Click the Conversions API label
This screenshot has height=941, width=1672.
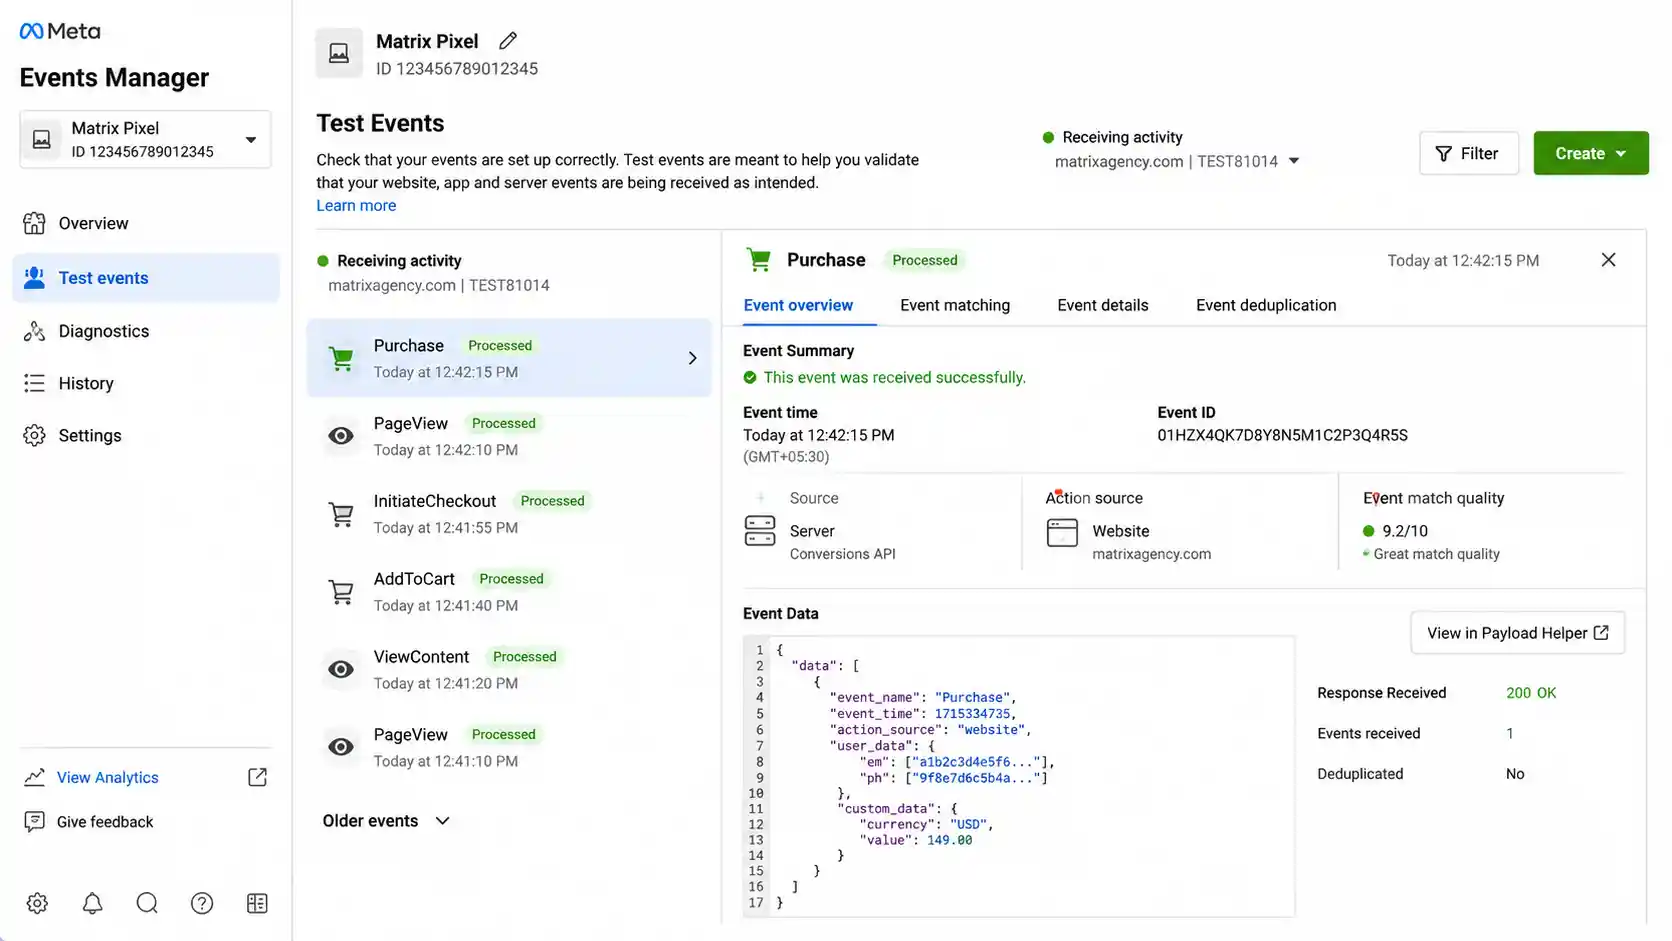click(842, 554)
